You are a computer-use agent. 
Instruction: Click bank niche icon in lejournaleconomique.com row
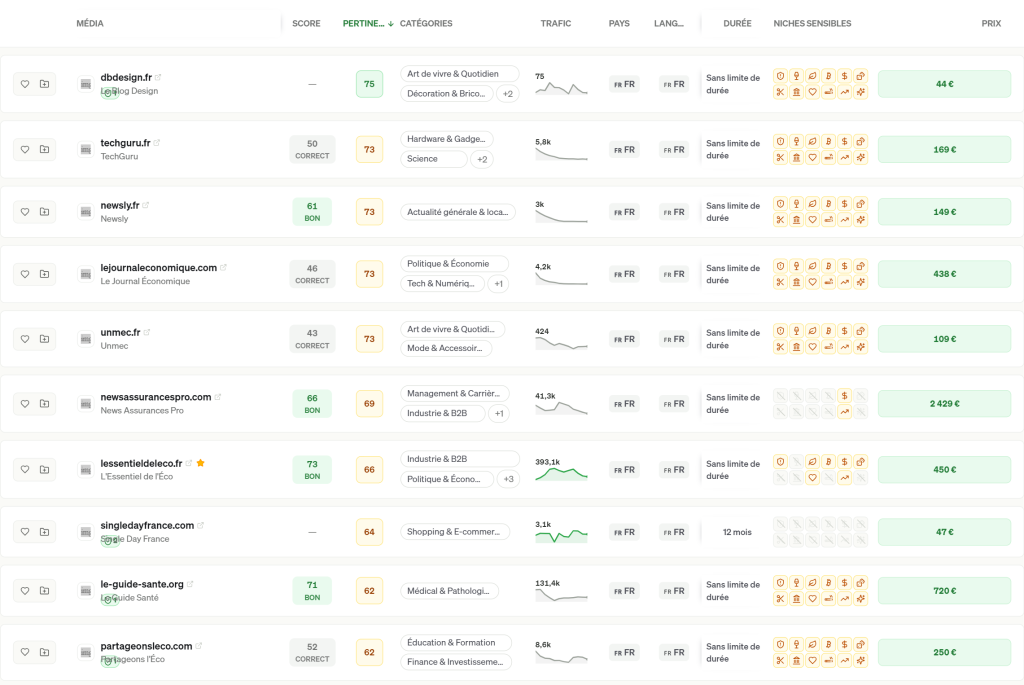[x=796, y=282]
